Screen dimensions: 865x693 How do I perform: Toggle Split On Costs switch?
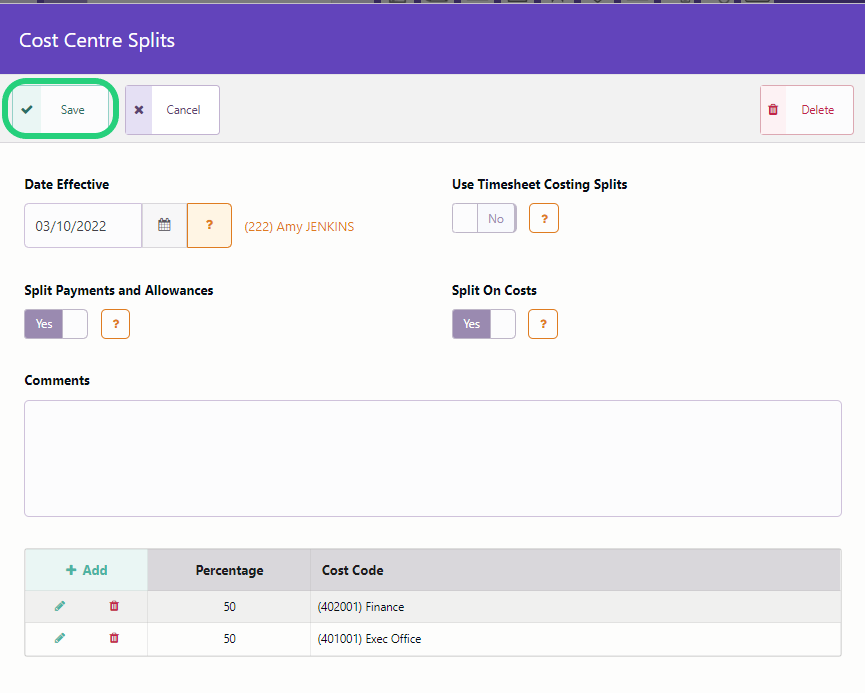484,324
